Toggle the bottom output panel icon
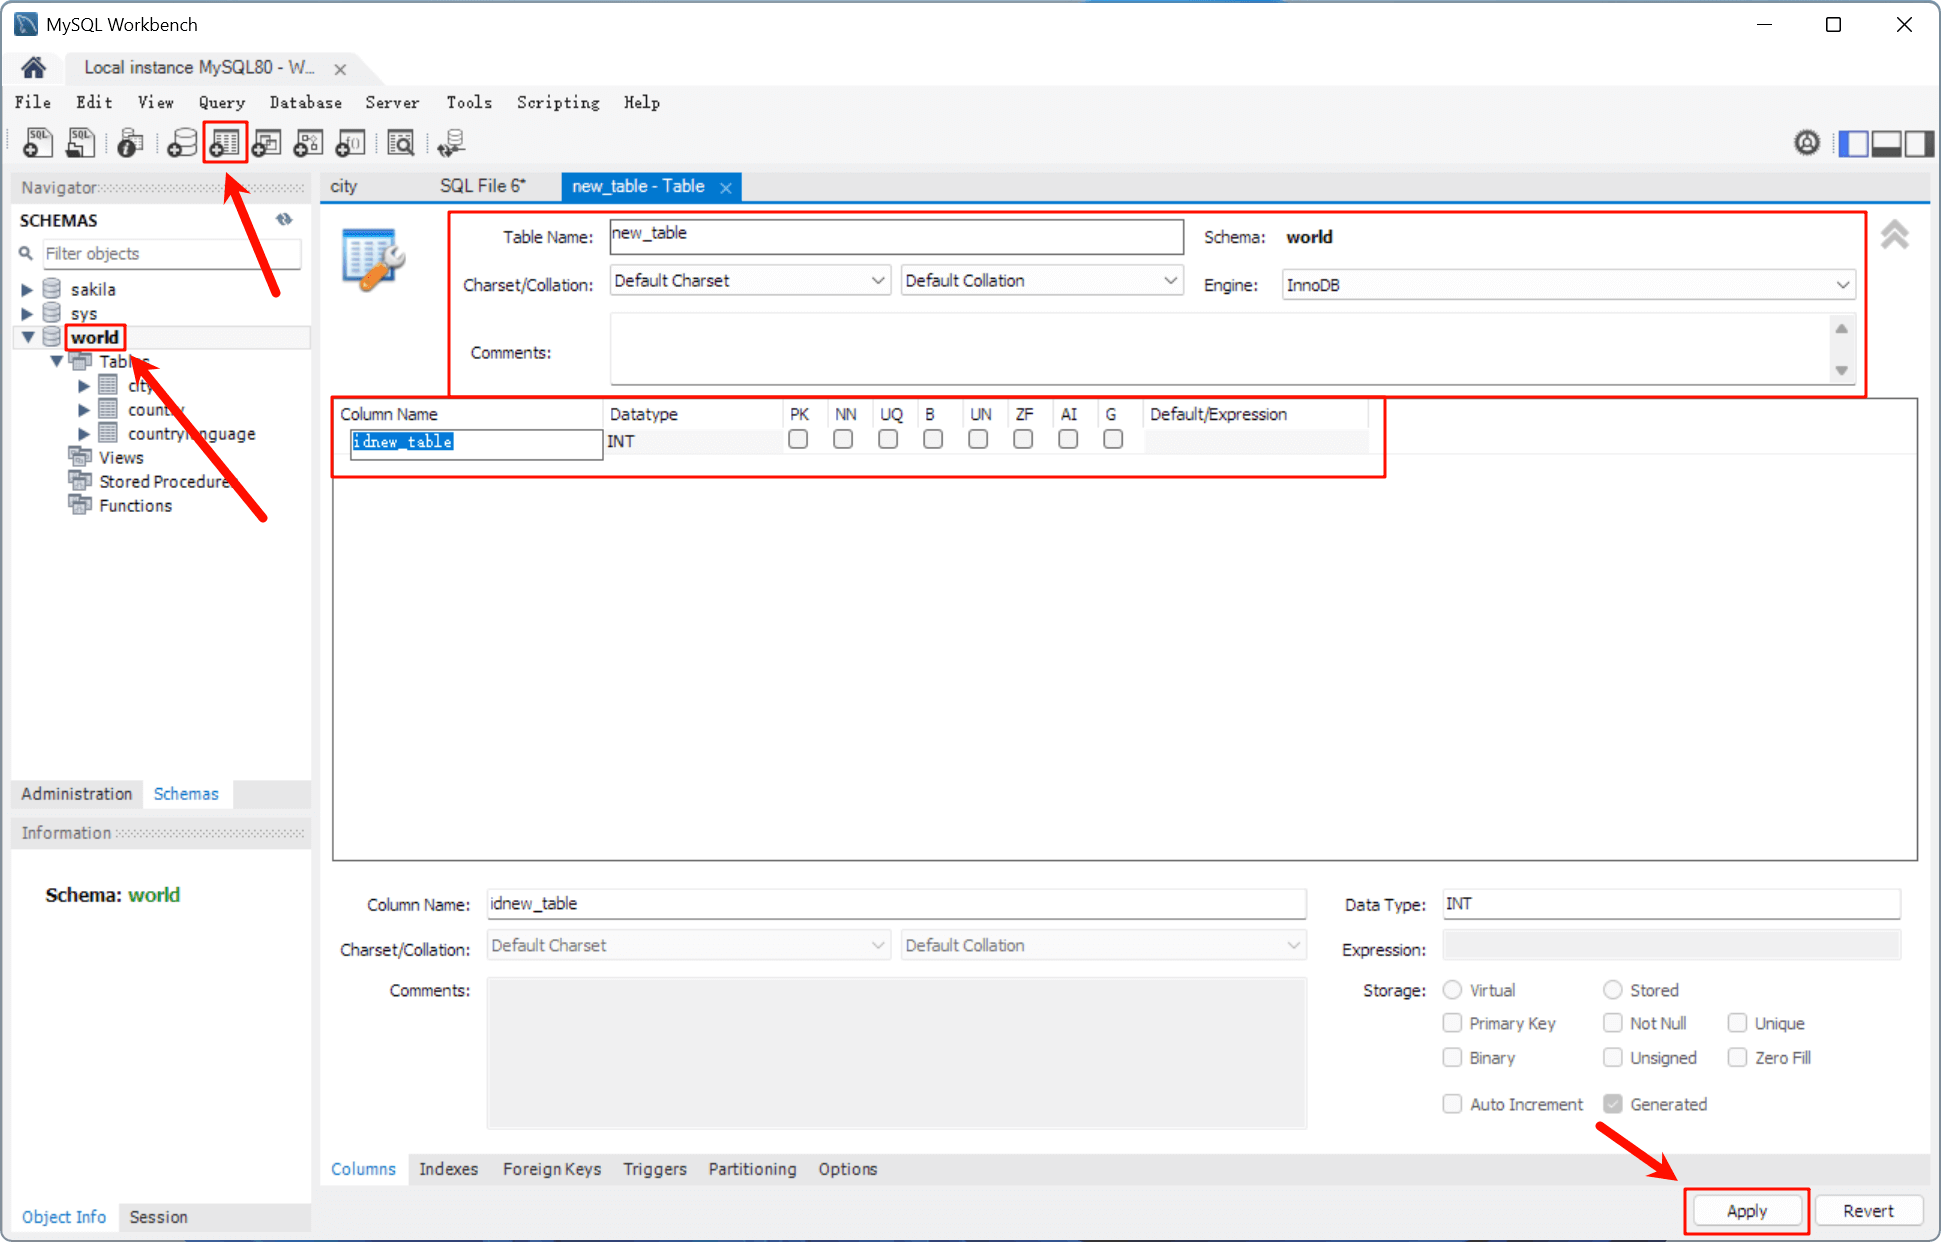The image size is (1941, 1242). tap(1886, 144)
